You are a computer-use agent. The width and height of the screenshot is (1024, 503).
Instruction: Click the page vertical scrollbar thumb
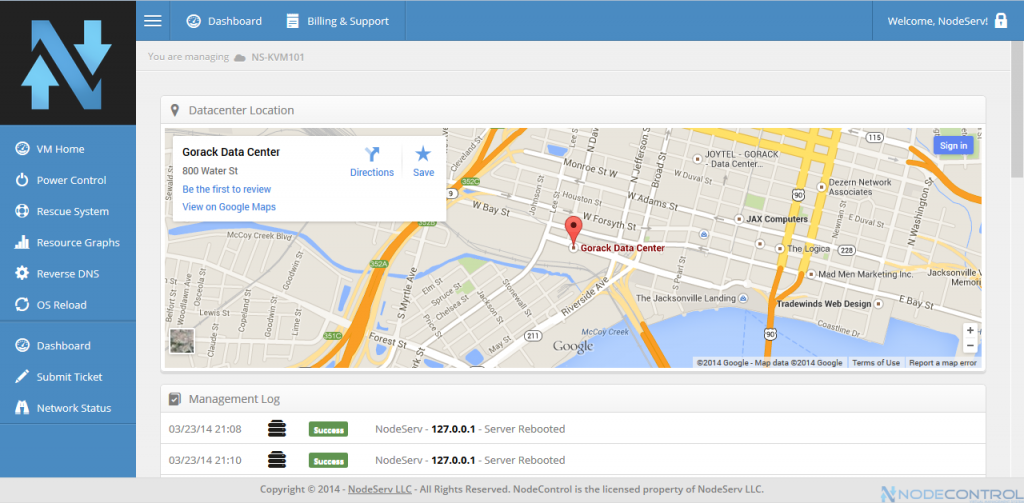pos(1017,109)
